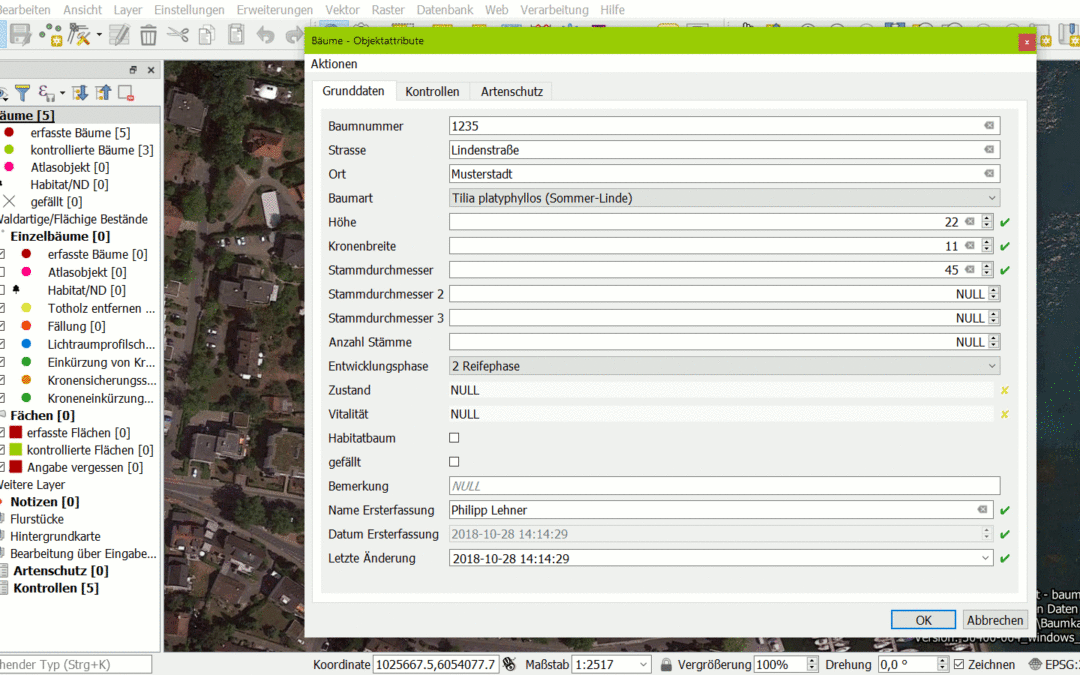Screen dimensions: 1080x675
Task: Open the Artenschutz tab
Action: click(x=511, y=91)
